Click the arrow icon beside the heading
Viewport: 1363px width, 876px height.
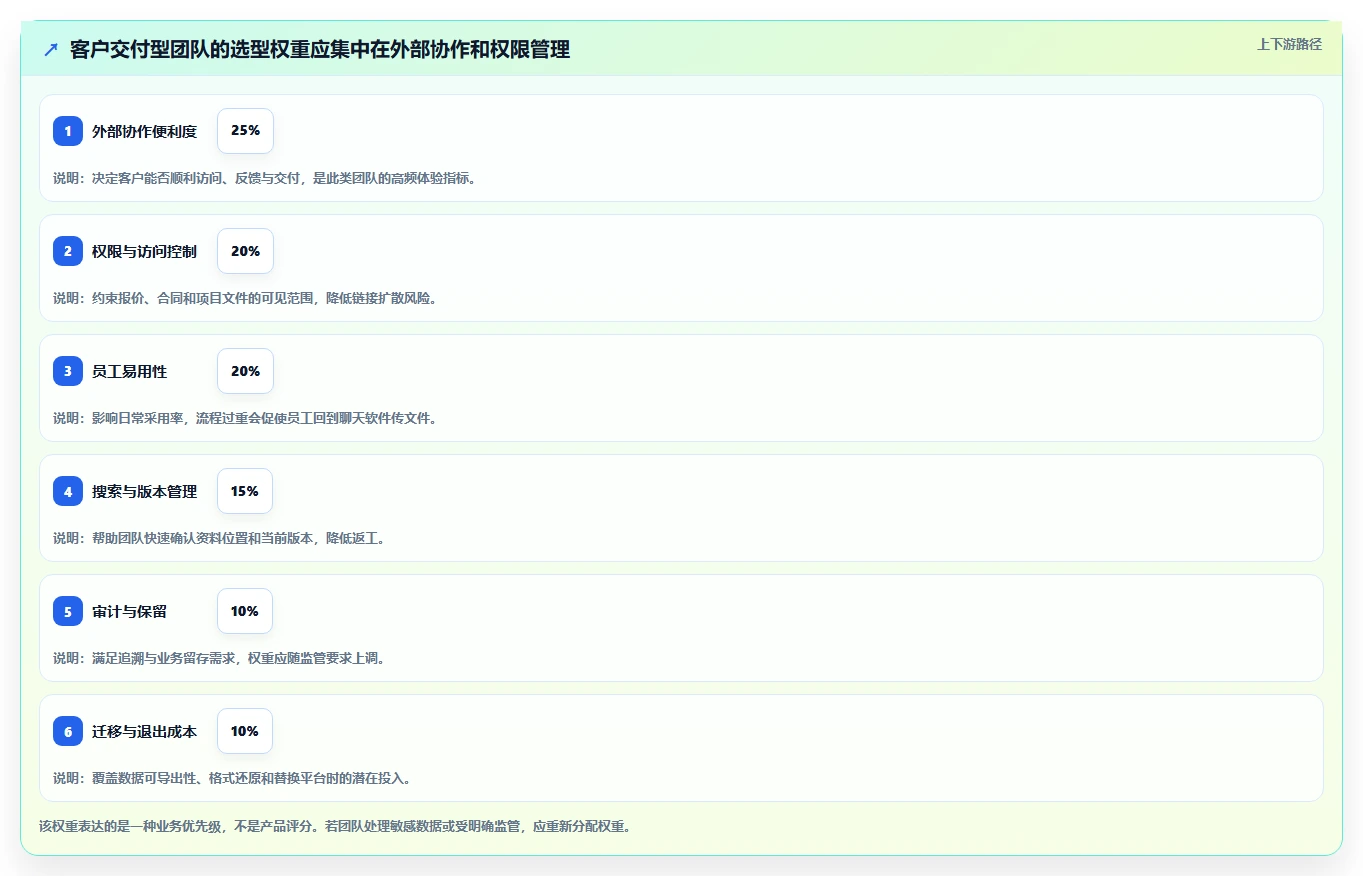click(x=51, y=49)
